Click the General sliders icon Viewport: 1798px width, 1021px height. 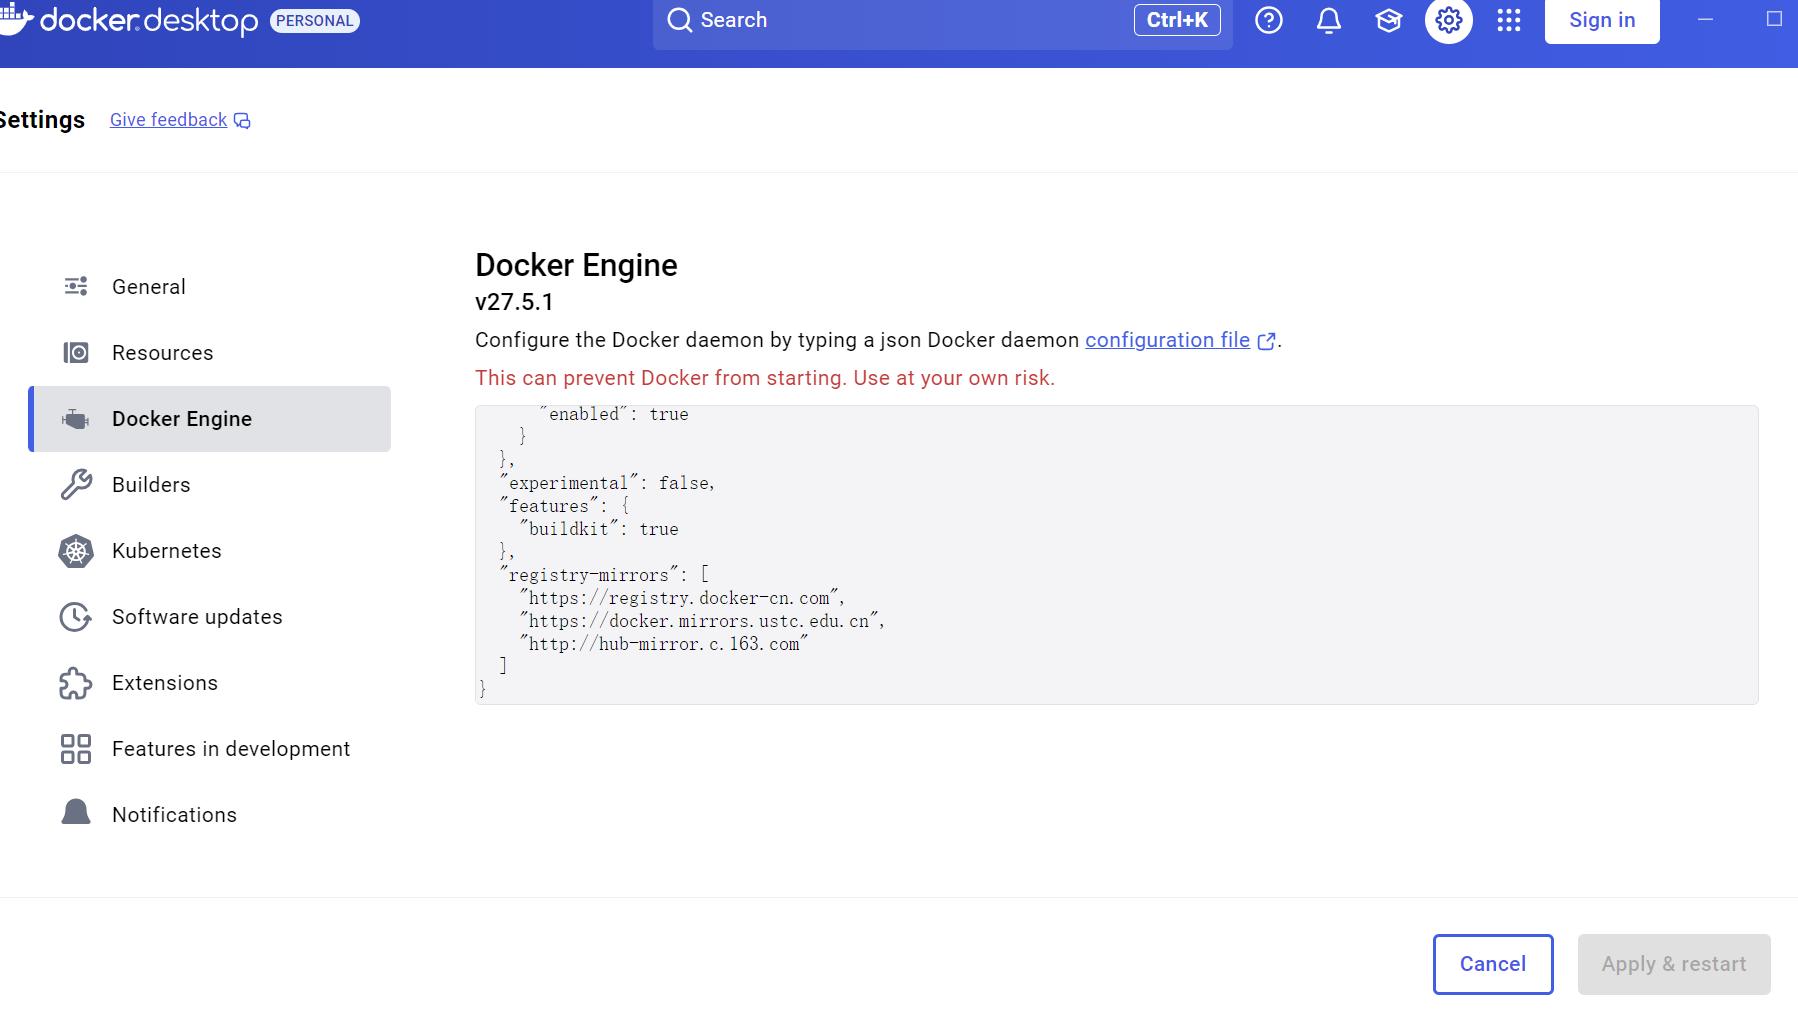coord(76,287)
